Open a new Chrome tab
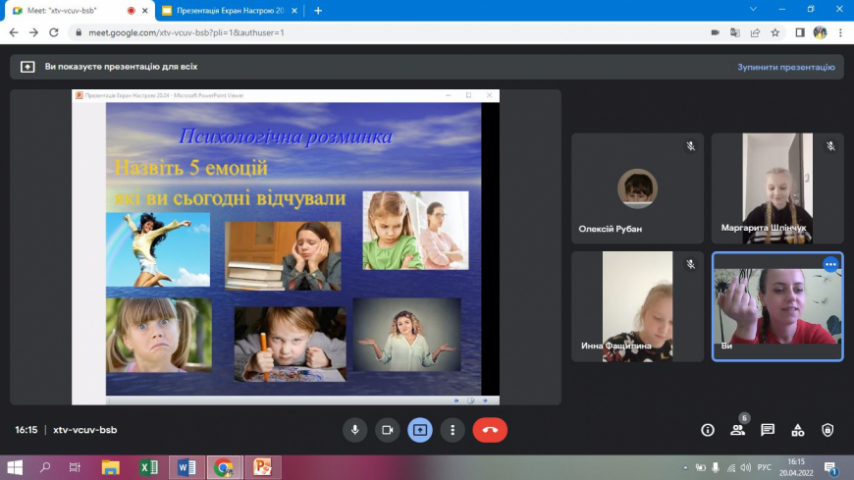 point(318,10)
